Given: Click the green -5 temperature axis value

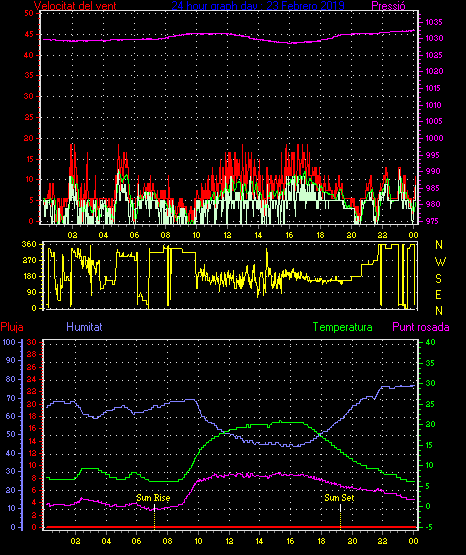Looking at the screenshot, I should pos(430,527).
